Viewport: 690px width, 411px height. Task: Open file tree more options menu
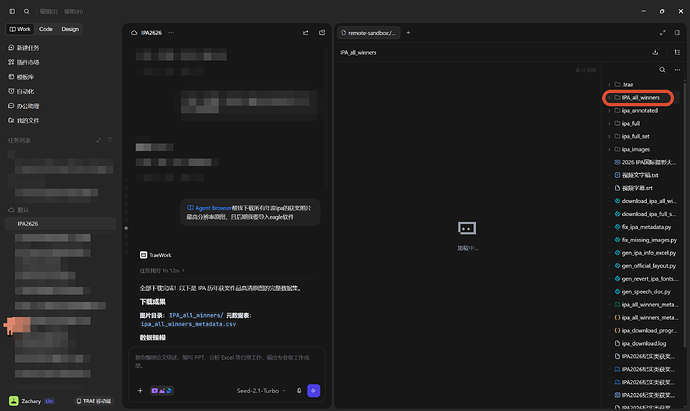[677, 70]
